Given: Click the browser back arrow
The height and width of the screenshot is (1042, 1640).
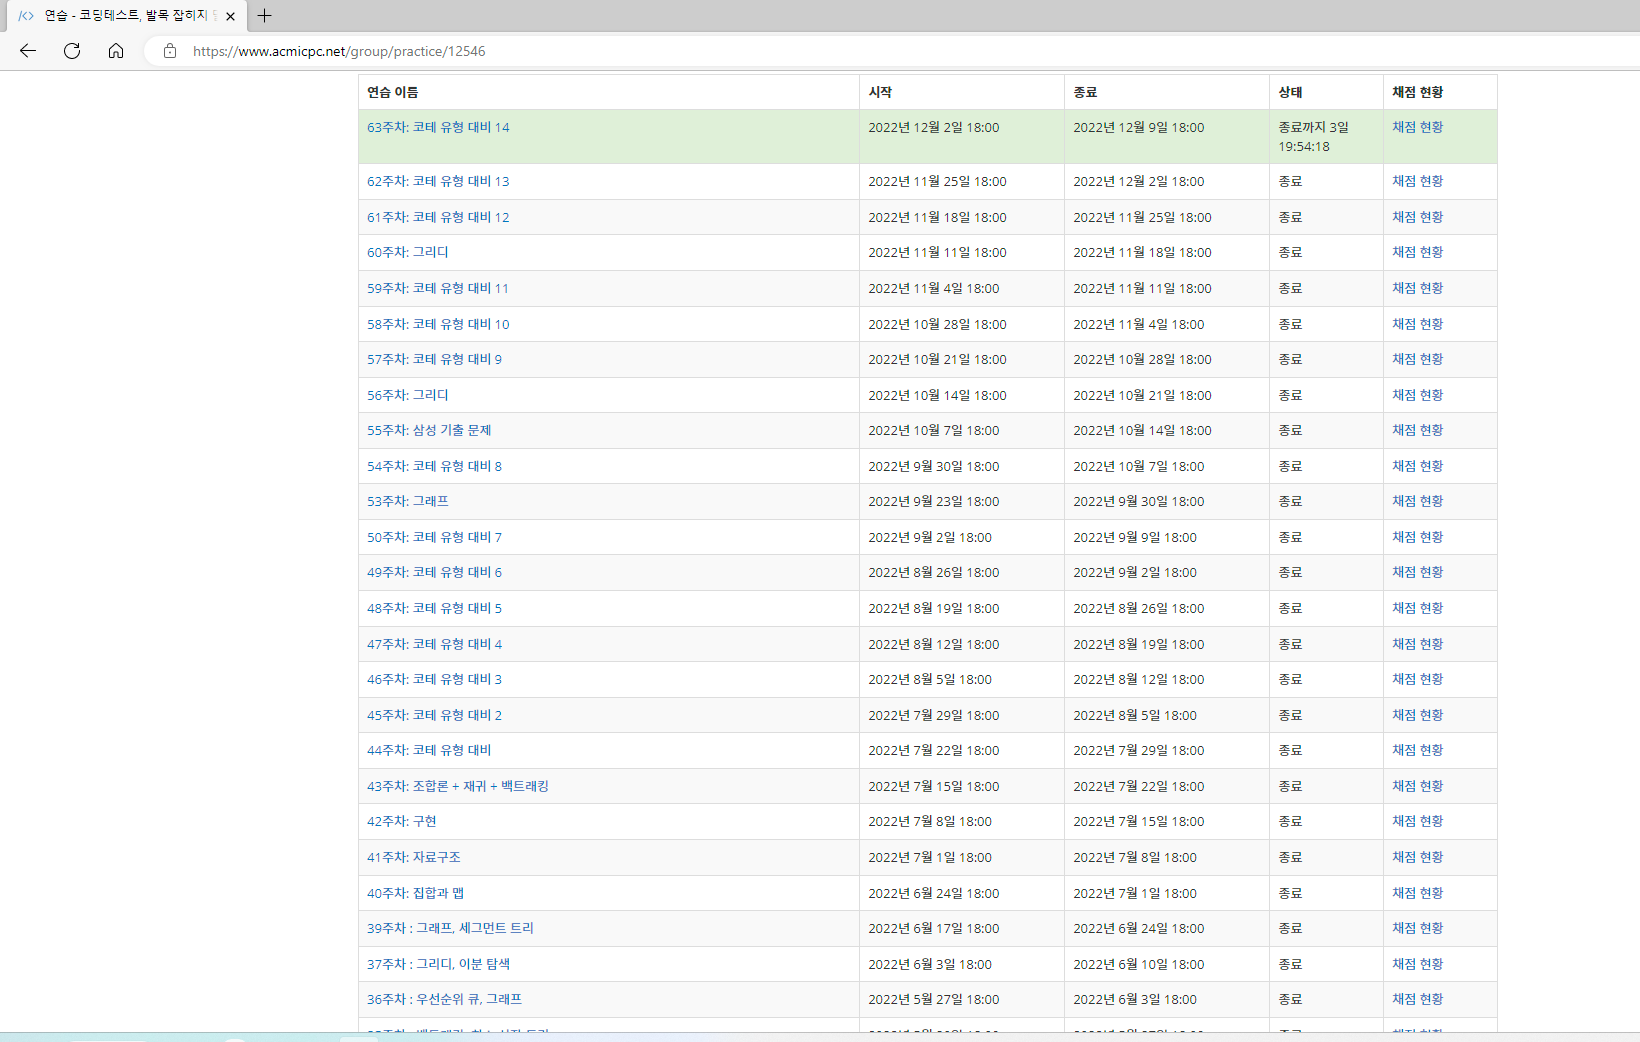Looking at the screenshot, I should pyautogui.click(x=28, y=51).
